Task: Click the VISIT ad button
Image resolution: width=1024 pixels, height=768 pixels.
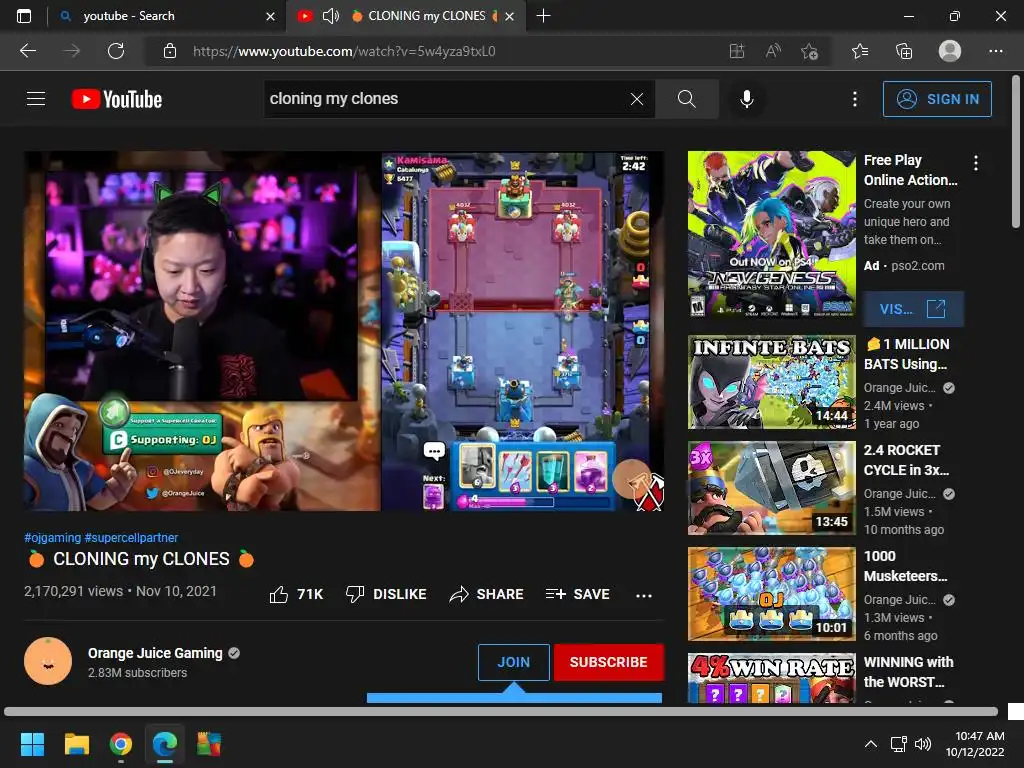Action: pos(913,309)
